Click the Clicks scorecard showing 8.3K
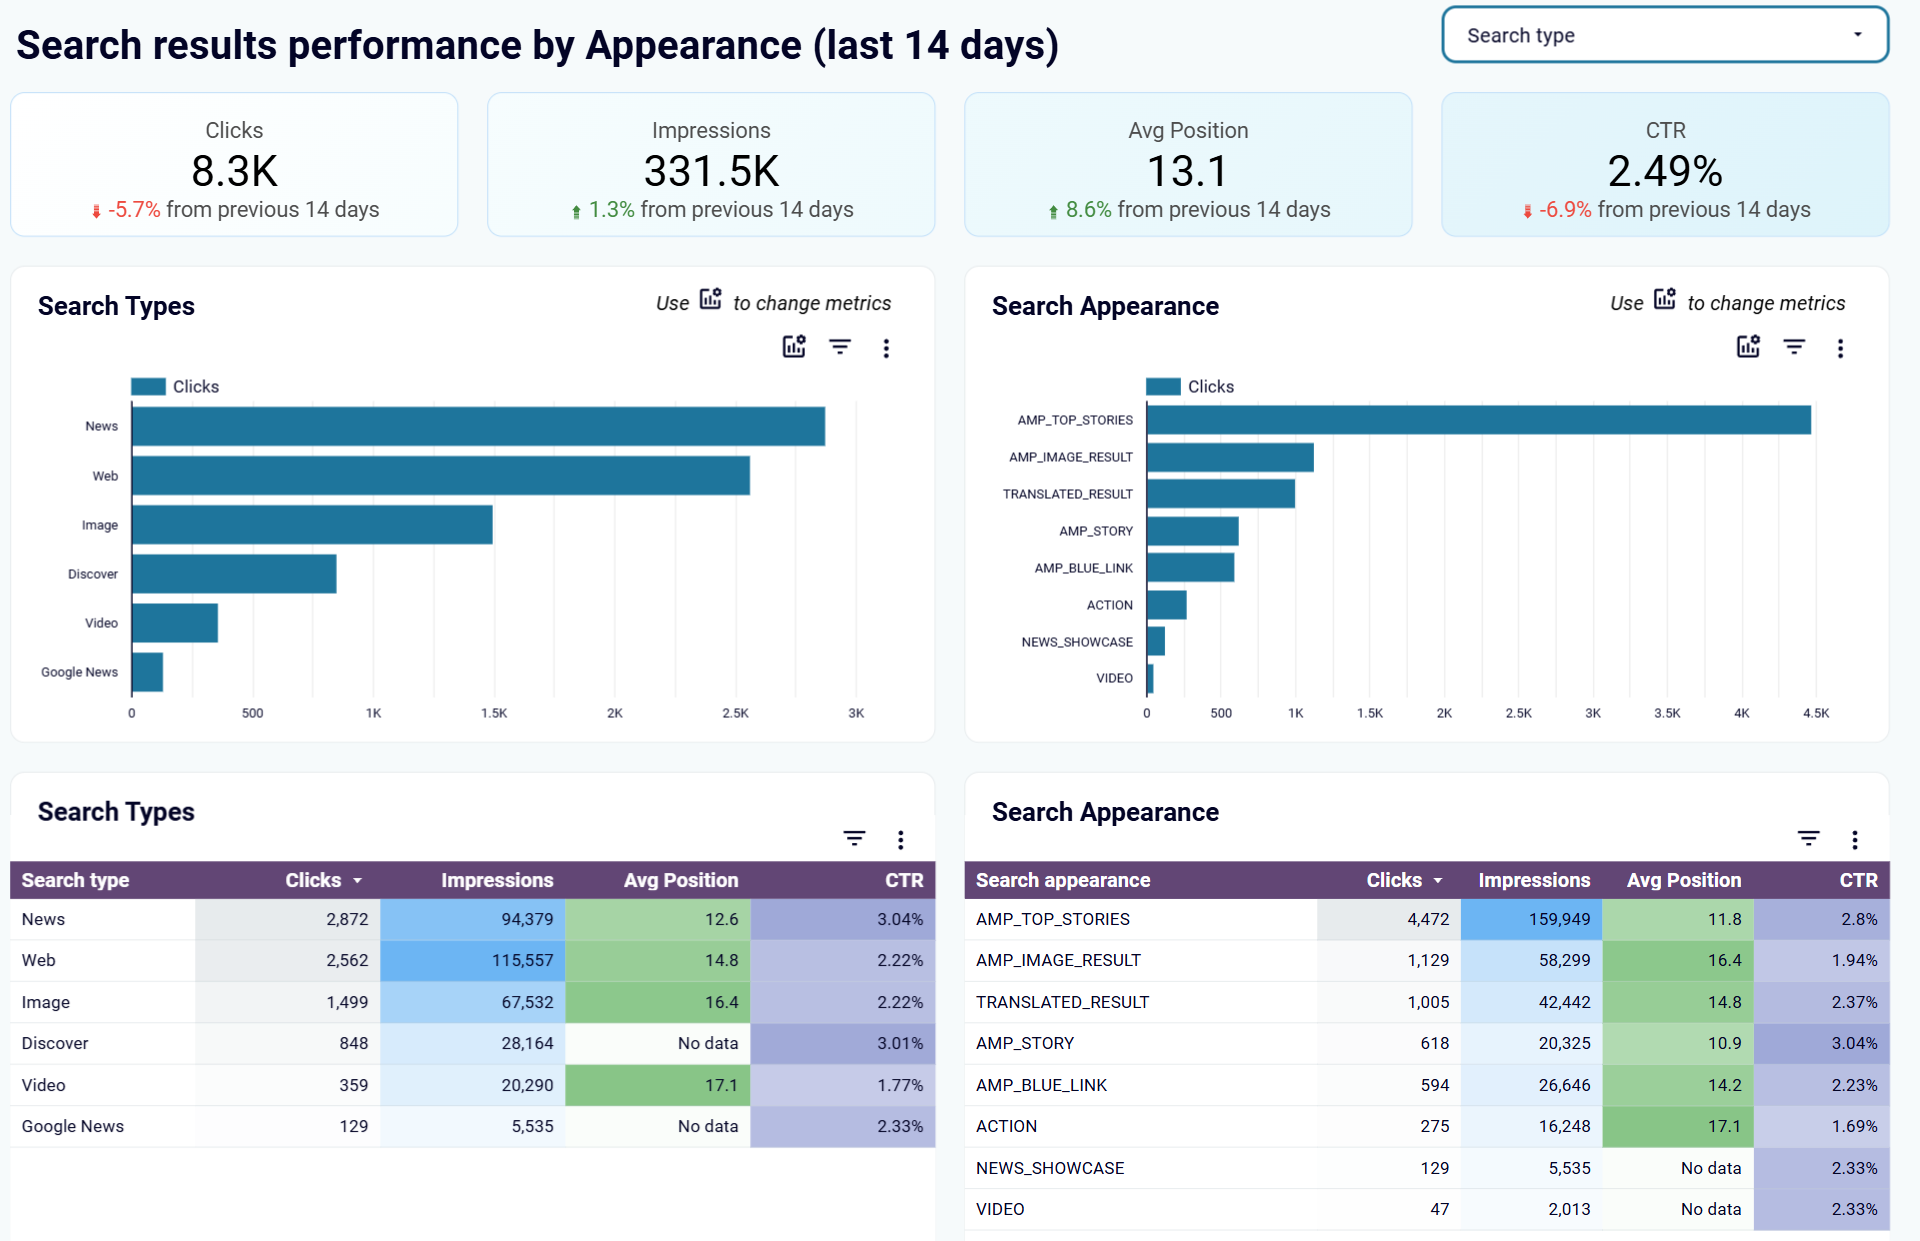The height and width of the screenshot is (1241, 1920). (x=234, y=164)
